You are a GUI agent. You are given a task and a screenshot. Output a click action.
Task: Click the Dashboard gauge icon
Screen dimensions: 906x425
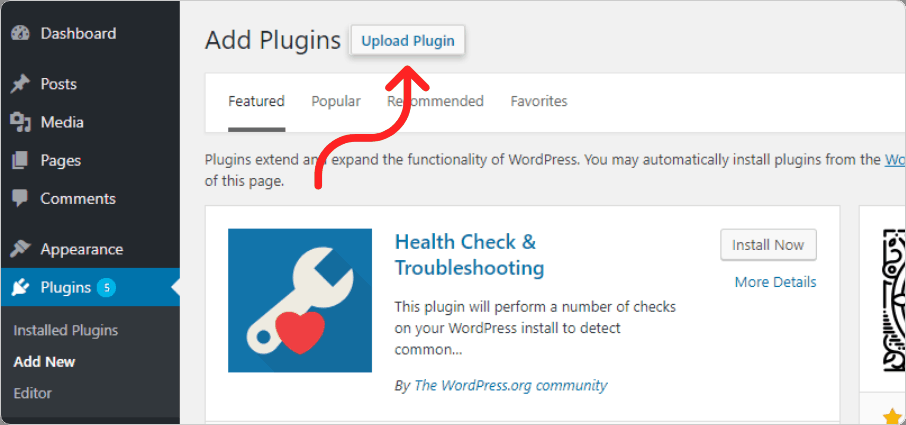tap(20, 33)
